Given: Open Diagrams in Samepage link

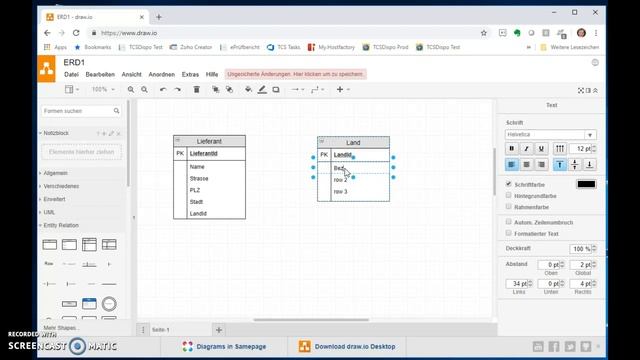Looking at the screenshot, I should (x=224, y=347).
